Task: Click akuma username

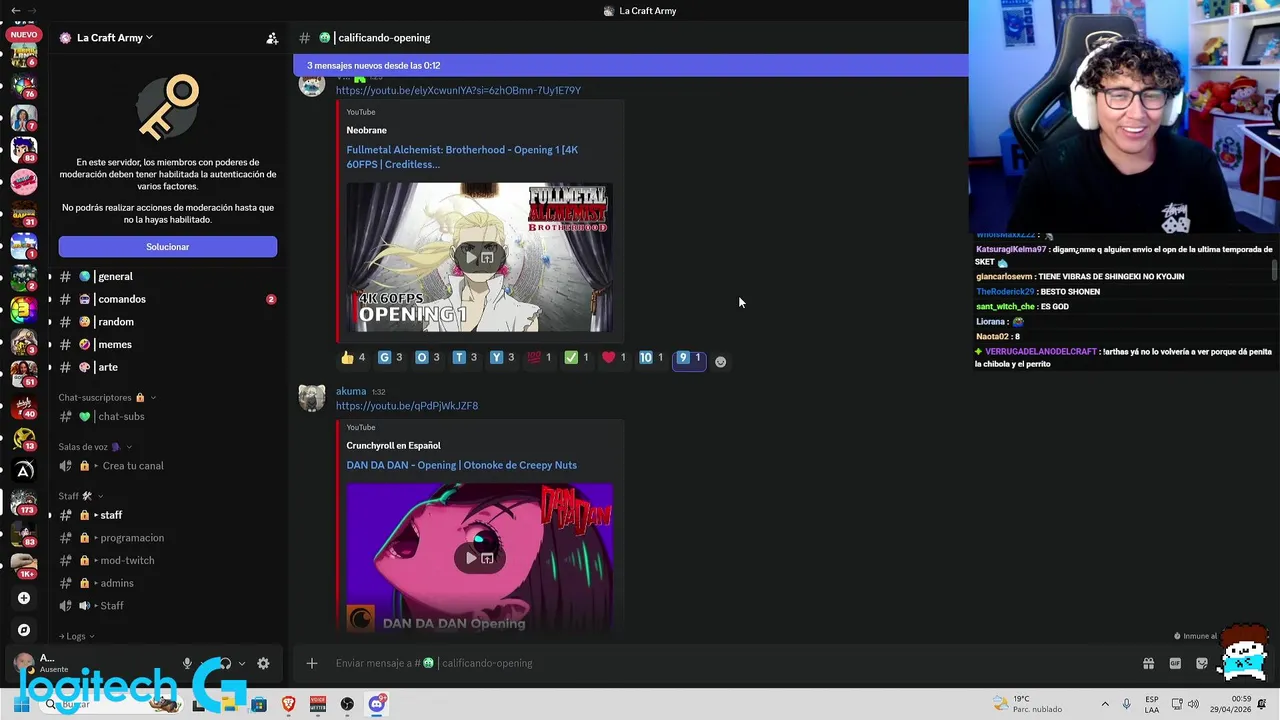Action: point(351,392)
